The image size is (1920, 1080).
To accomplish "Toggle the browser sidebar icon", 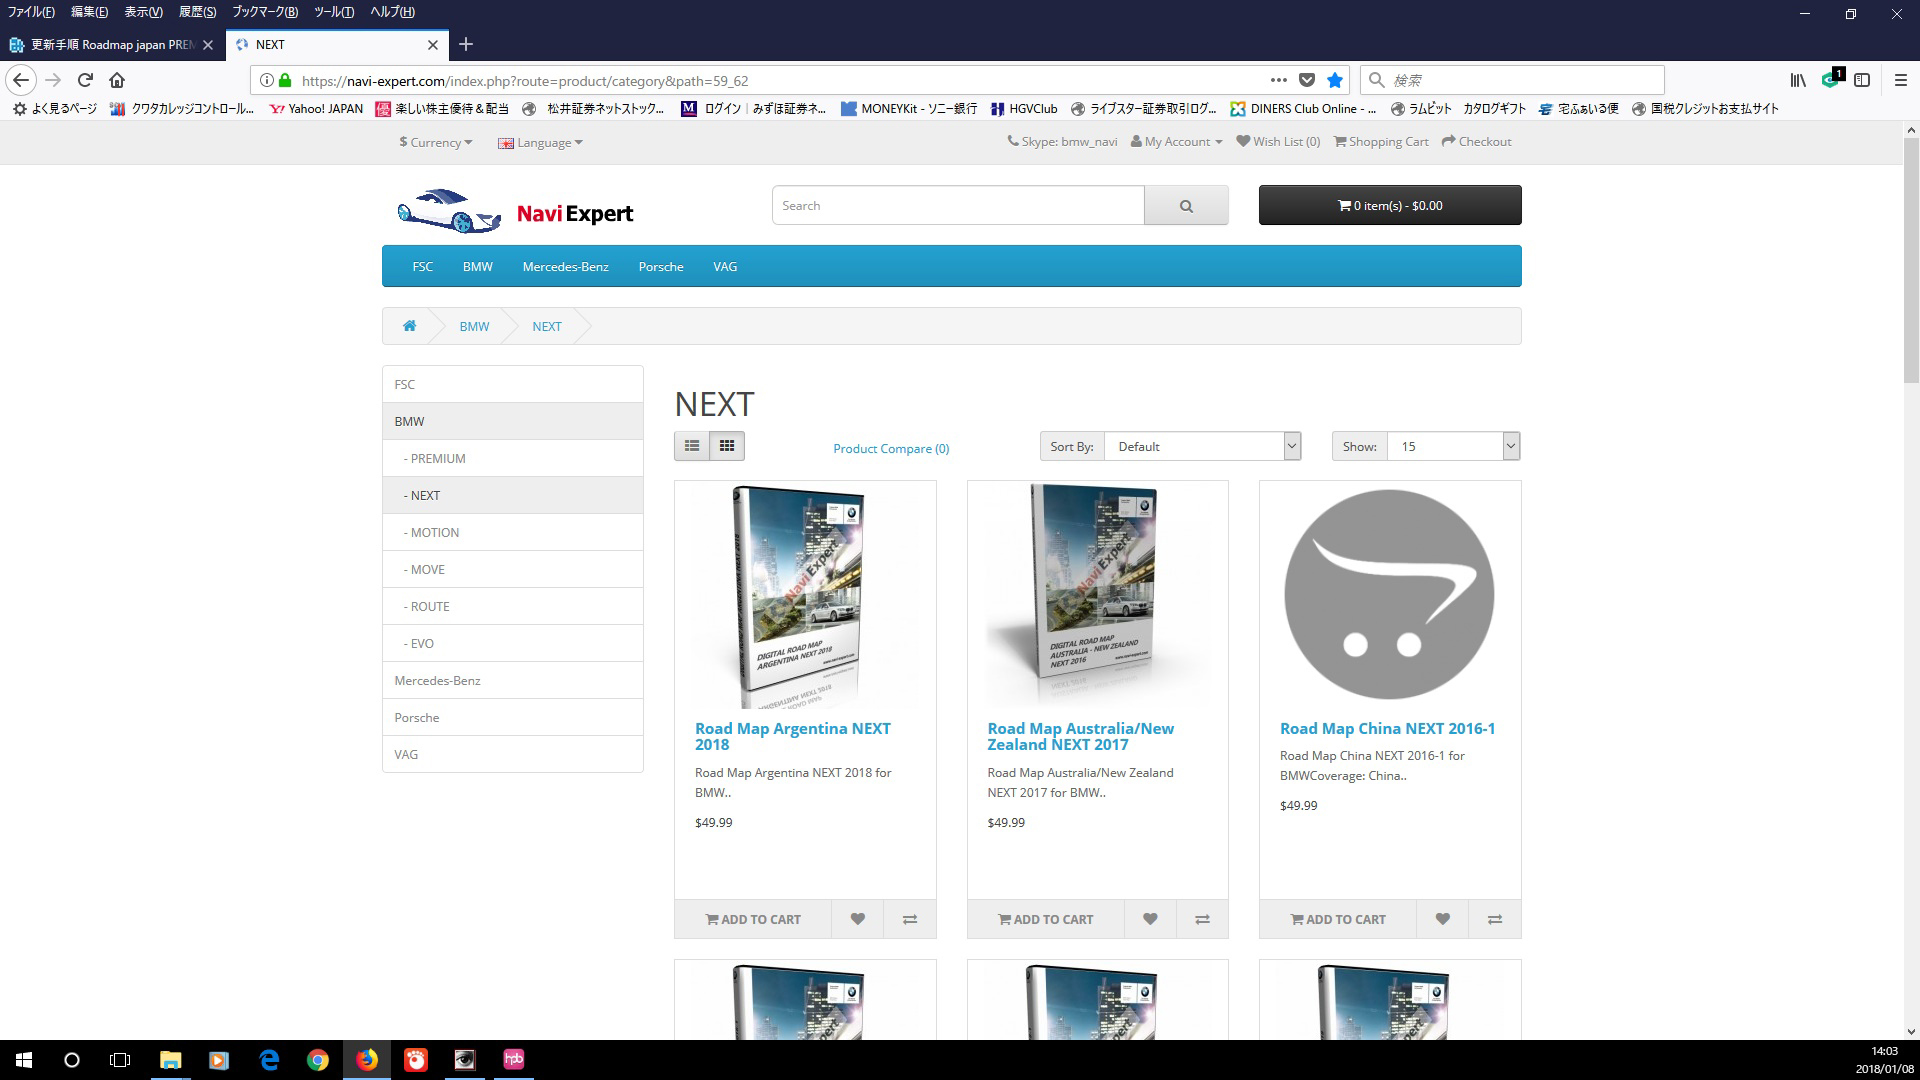I will pos(1862,80).
